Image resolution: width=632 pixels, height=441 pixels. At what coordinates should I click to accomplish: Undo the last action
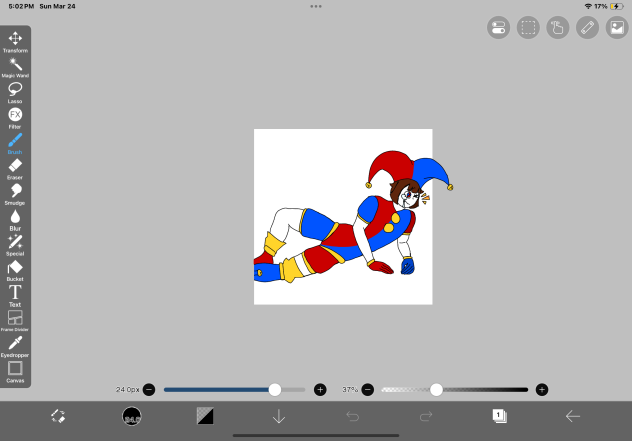(353, 416)
